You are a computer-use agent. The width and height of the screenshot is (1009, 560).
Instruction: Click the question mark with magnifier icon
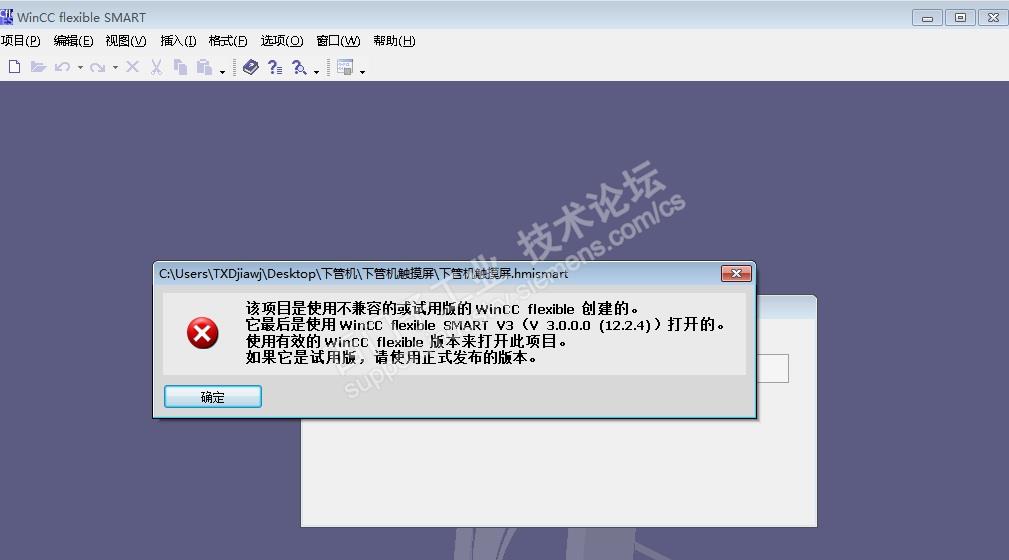tap(299, 67)
